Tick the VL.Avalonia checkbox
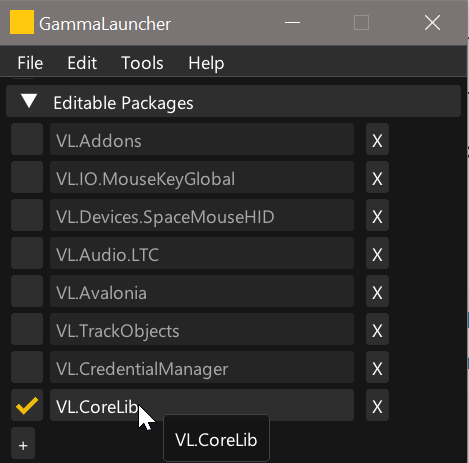The height and width of the screenshot is (463, 469). [27, 291]
